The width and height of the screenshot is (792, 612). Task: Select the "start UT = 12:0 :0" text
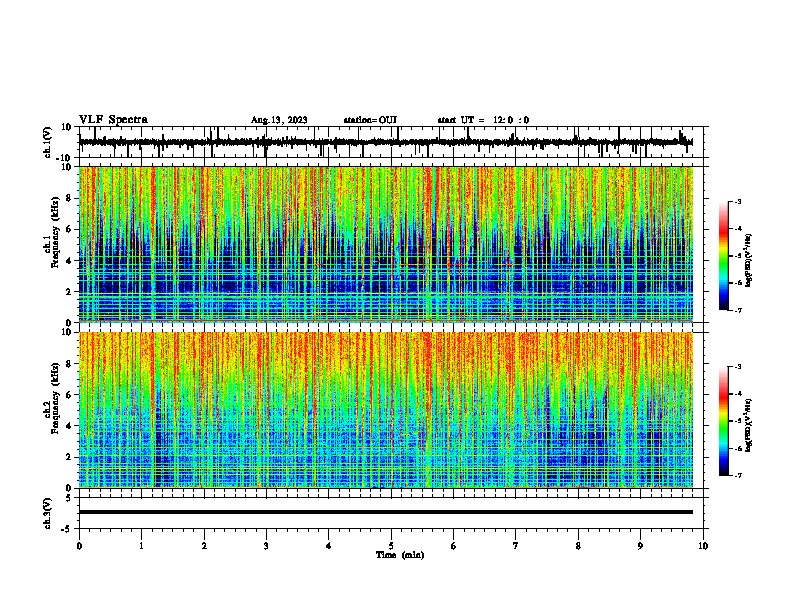click(x=483, y=120)
